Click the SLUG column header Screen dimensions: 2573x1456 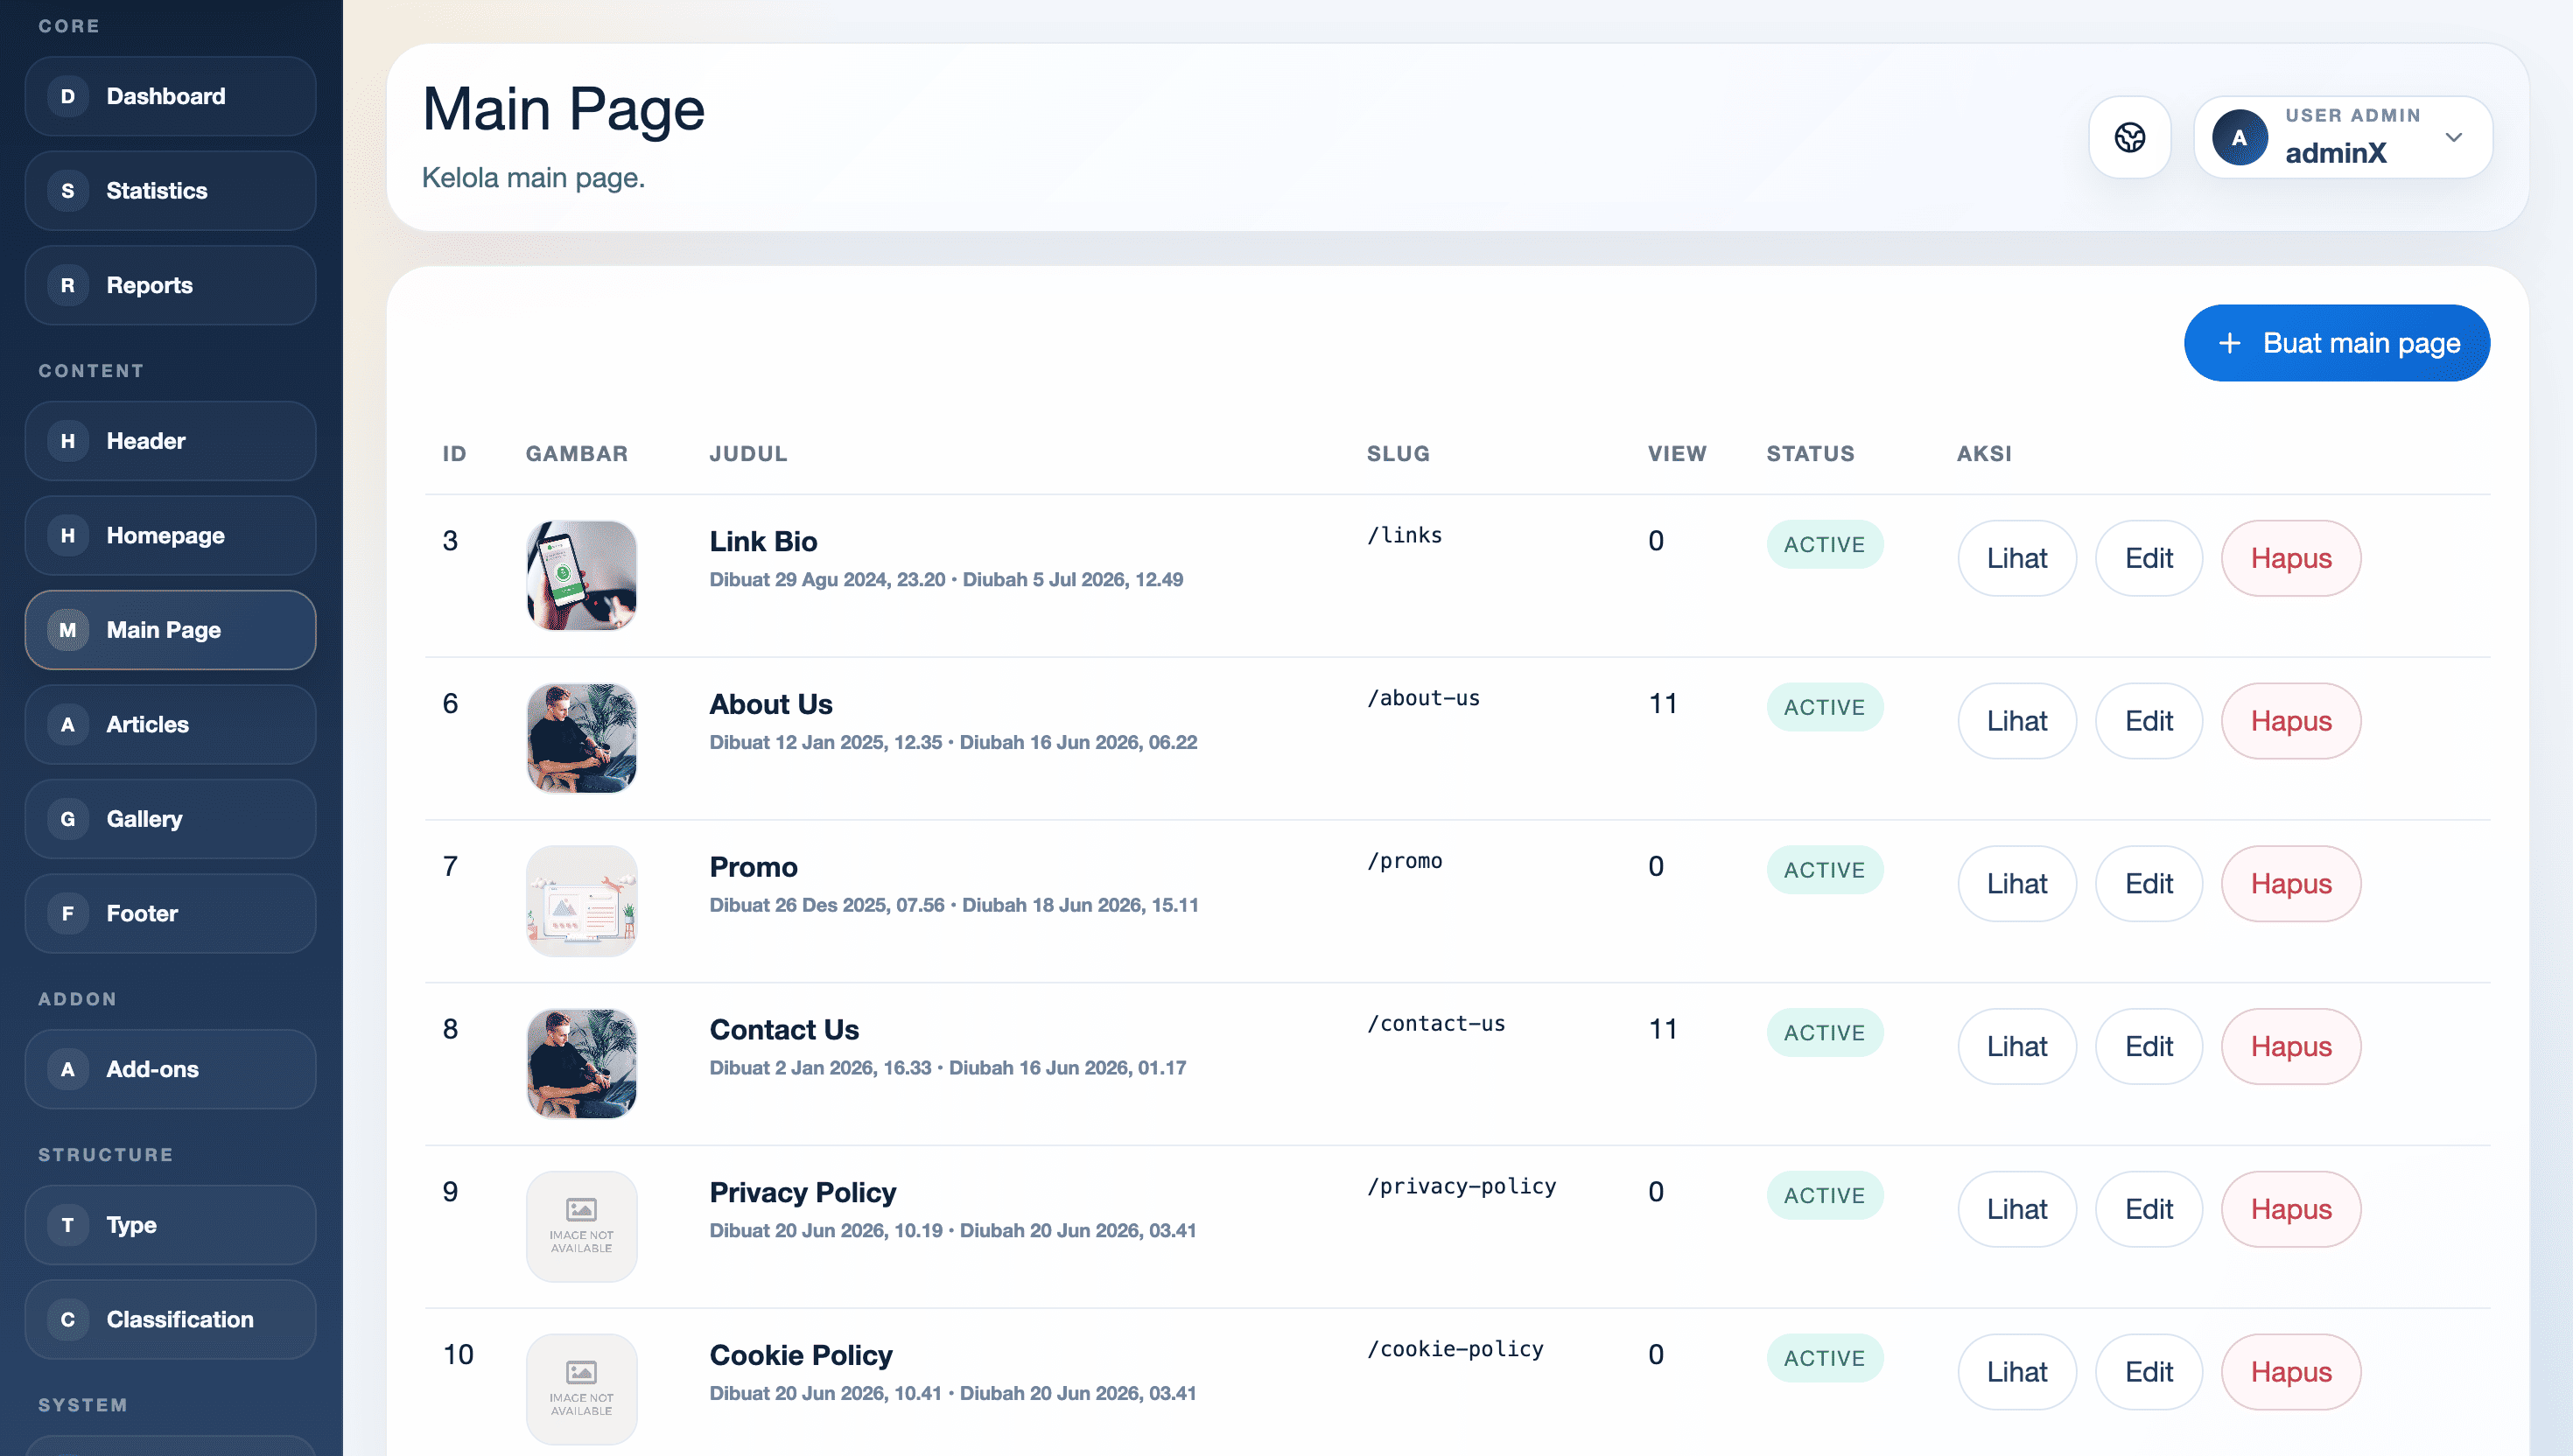1398,454
